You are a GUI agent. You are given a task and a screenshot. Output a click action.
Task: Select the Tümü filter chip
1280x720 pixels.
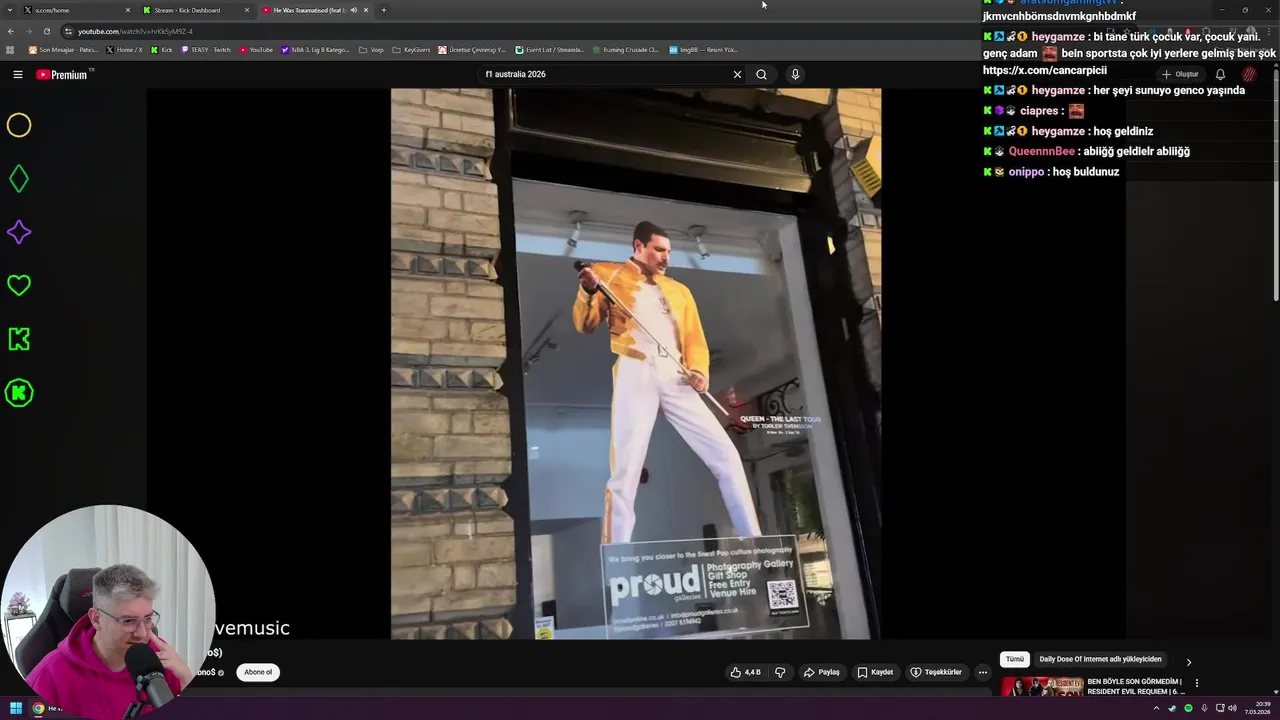pos(1014,660)
